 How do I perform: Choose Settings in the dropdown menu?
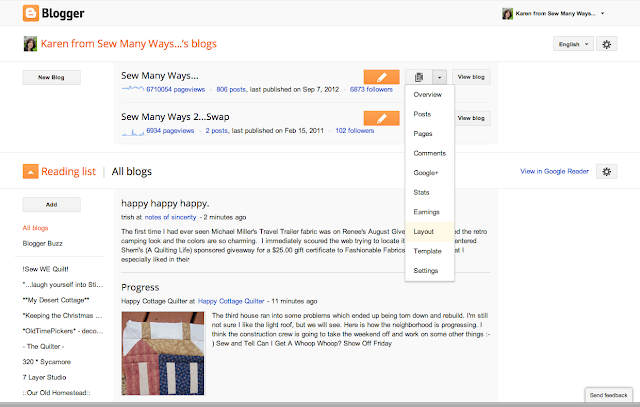point(430,271)
